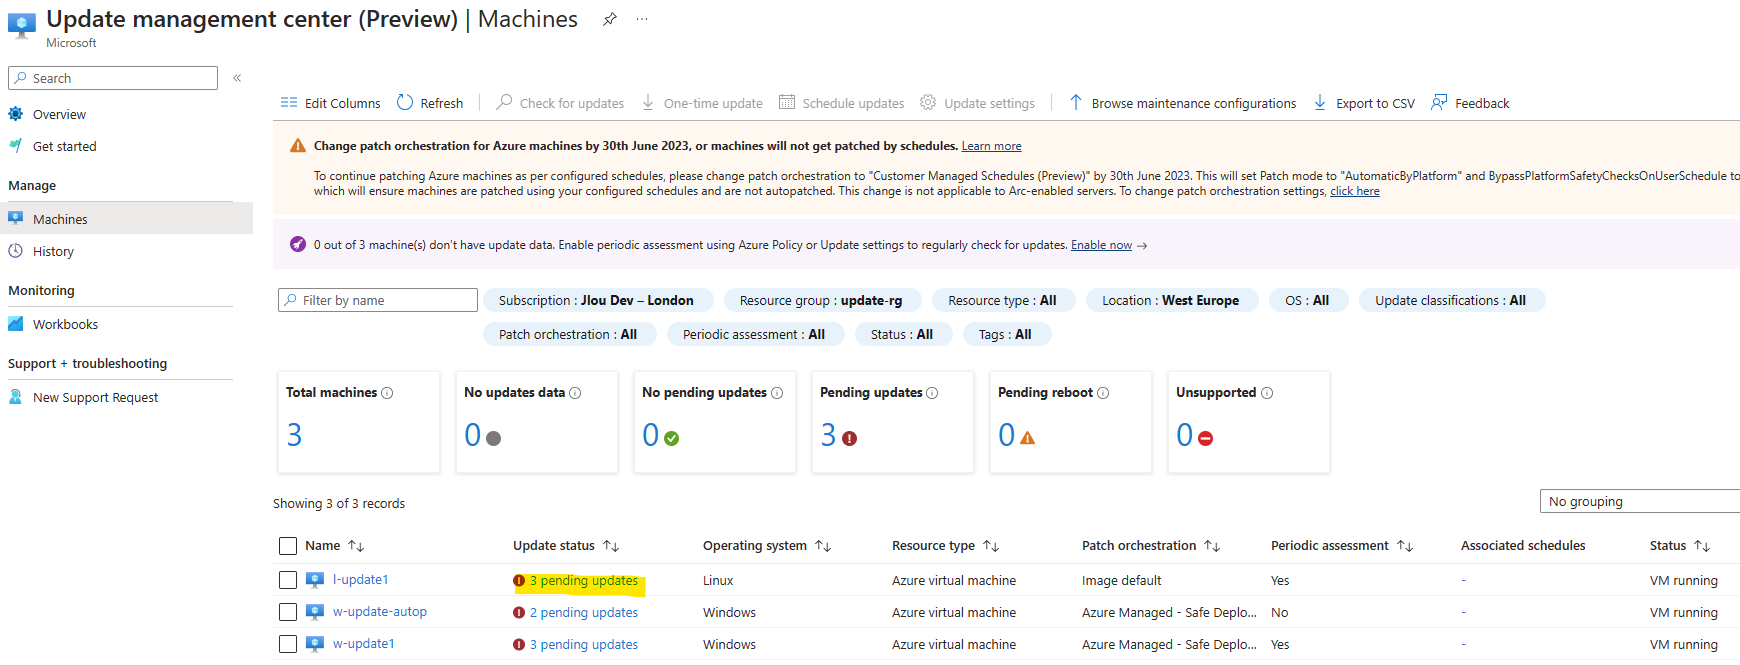Sort by Patch orchestration column arrows

click(x=1212, y=546)
